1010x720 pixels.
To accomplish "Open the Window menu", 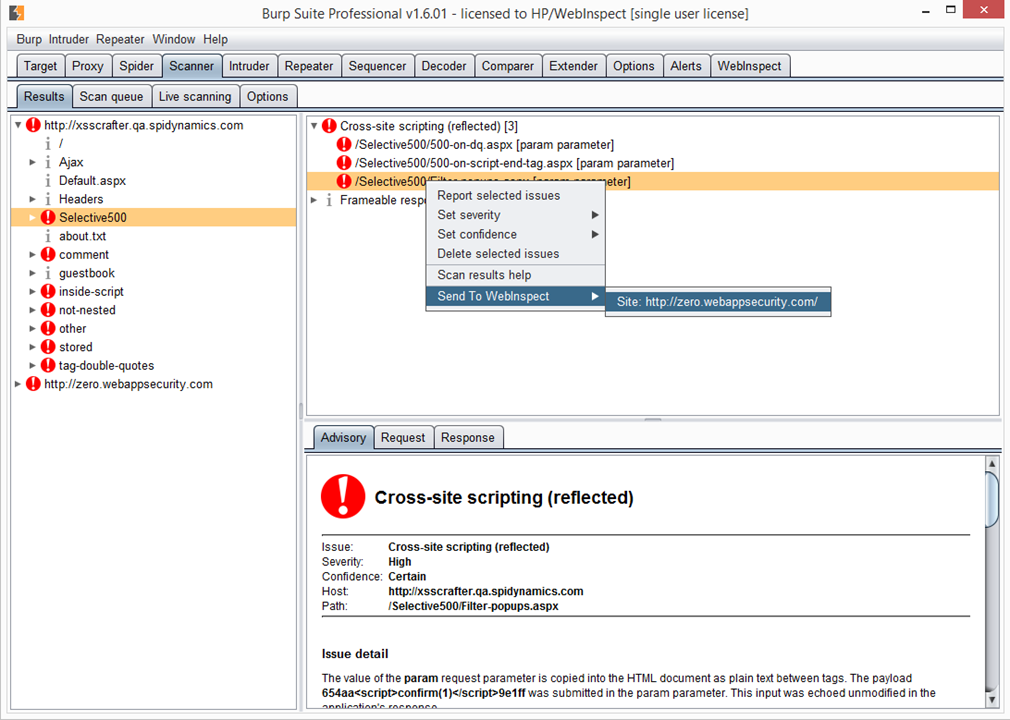I will click(174, 39).
